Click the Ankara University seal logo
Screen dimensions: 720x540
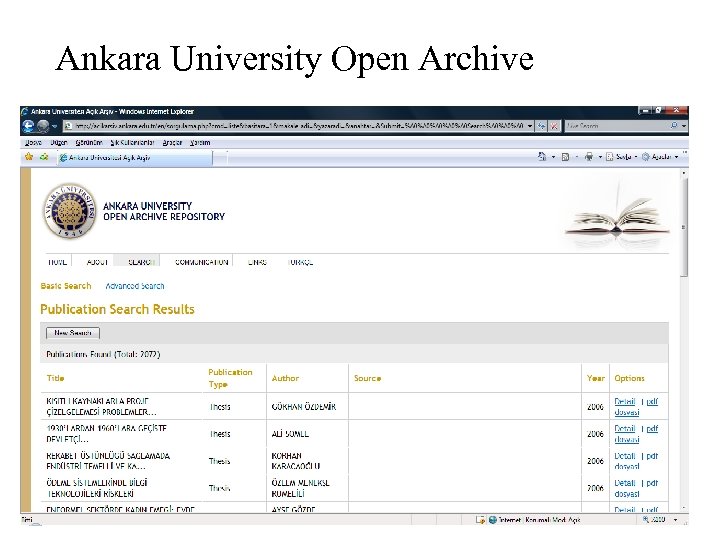coord(70,211)
